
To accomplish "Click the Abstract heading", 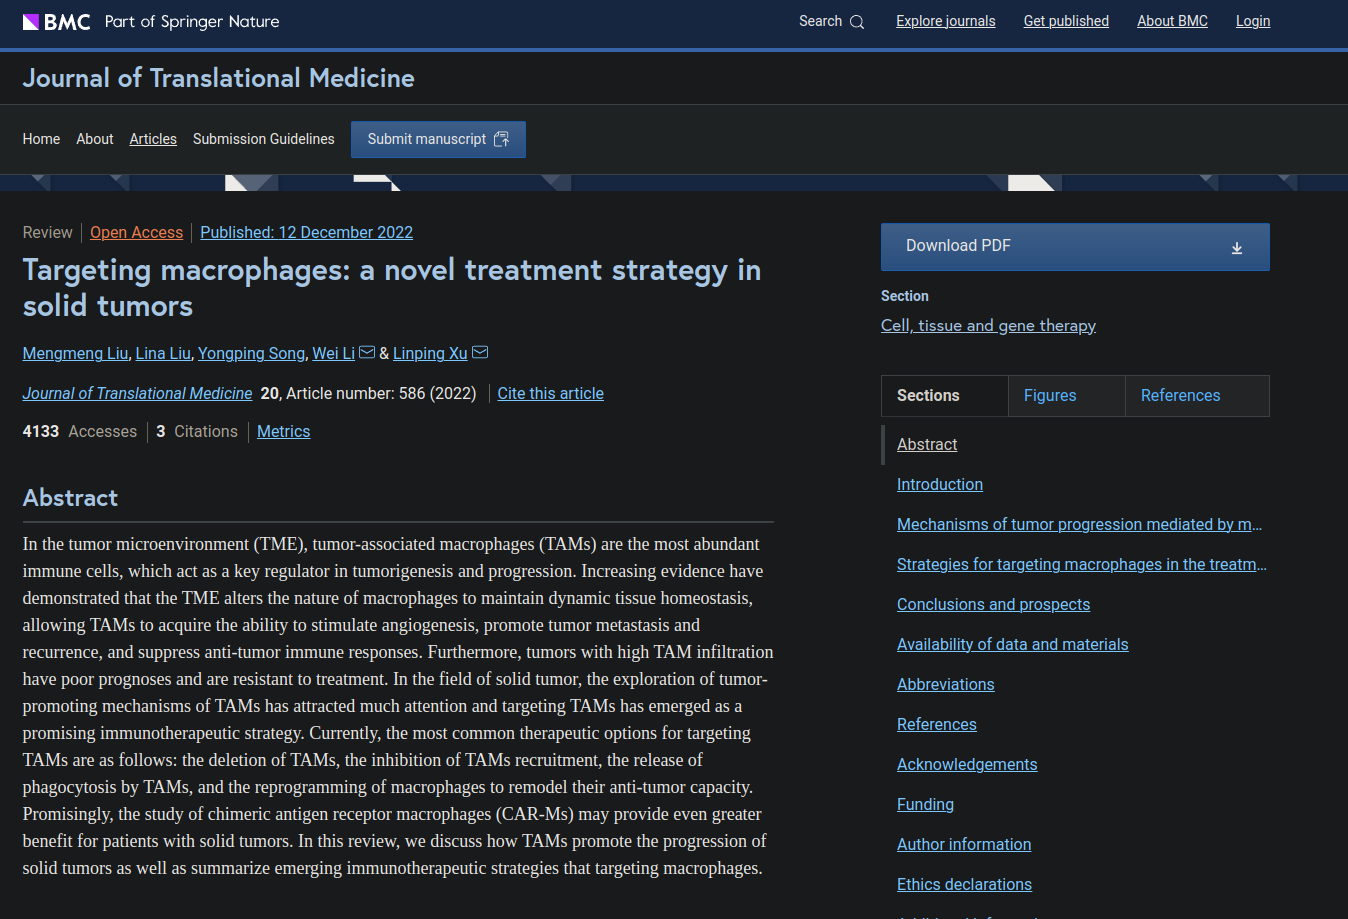I will [x=70, y=498].
